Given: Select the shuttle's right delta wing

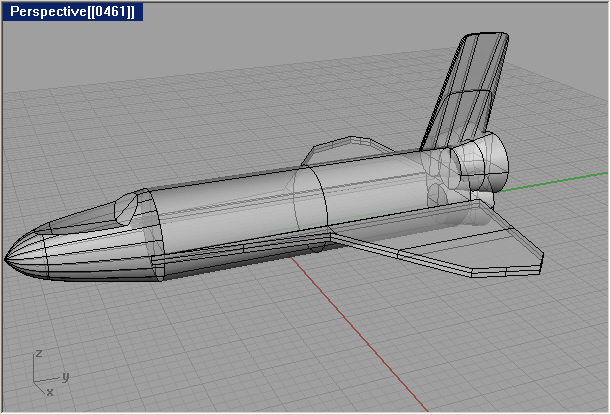Looking at the screenshot, I should click(x=436, y=238).
